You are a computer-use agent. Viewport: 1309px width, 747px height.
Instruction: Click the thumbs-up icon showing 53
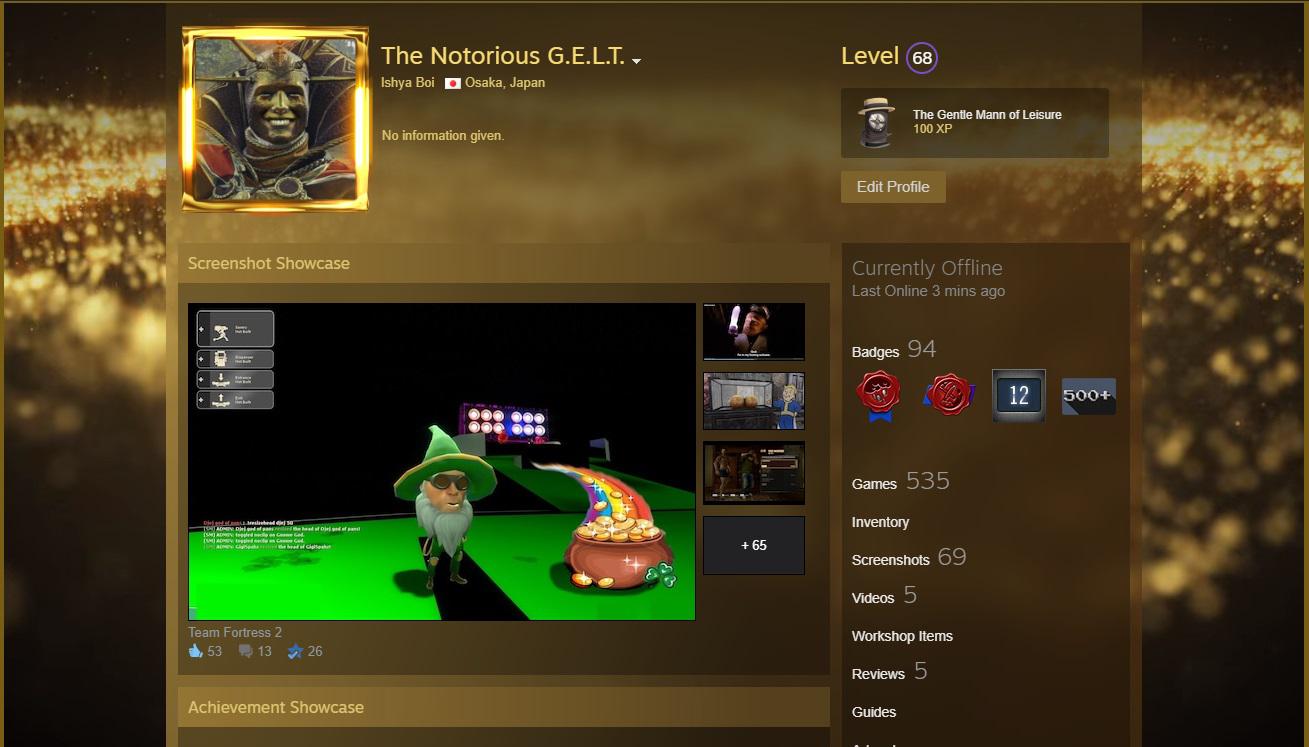[x=196, y=651]
